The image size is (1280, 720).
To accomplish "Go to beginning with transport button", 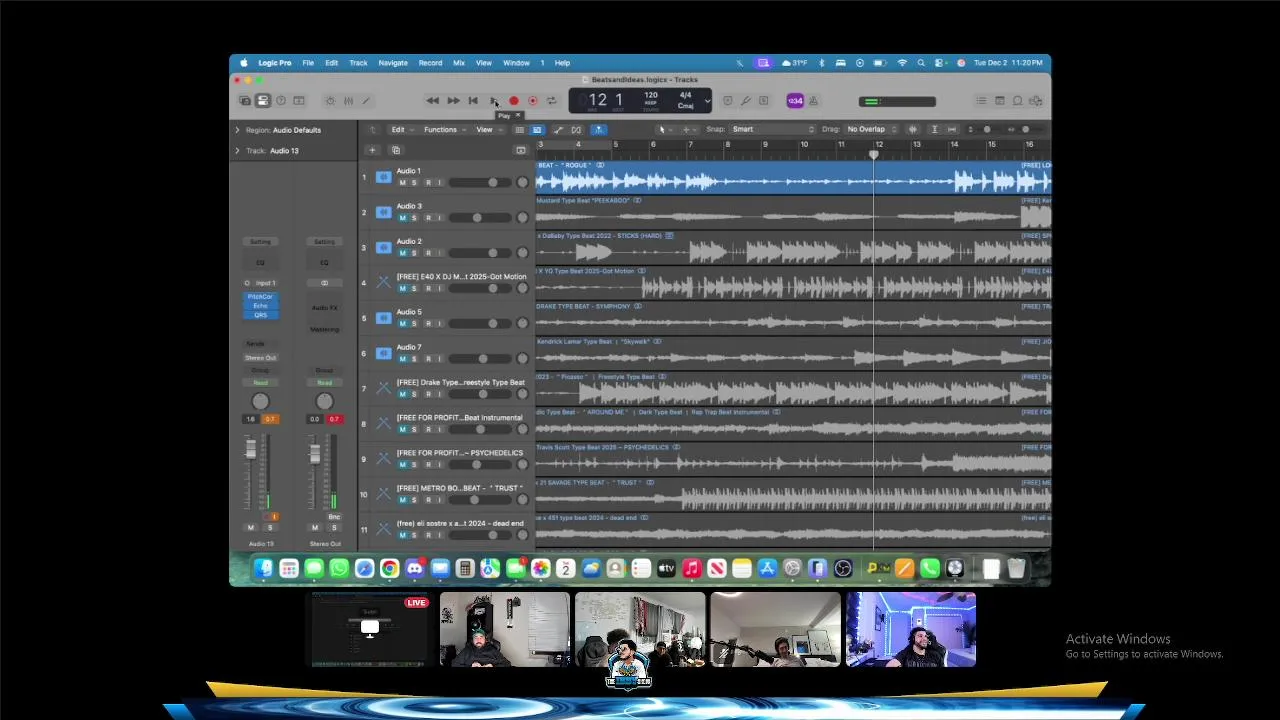I will pos(473,101).
